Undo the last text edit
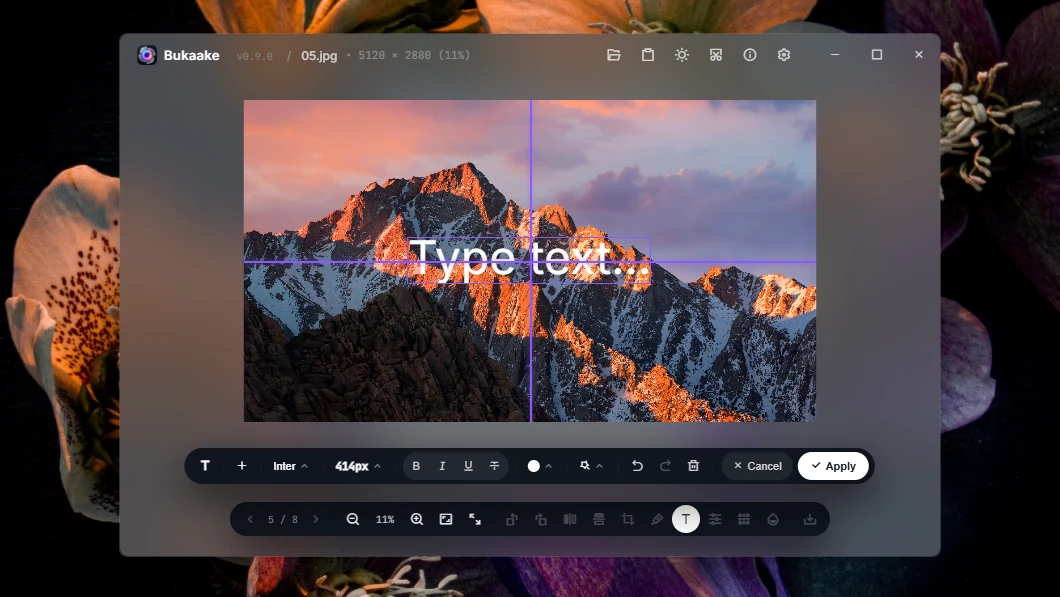Viewport: 1060px width, 597px height. click(x=637, y=466)
